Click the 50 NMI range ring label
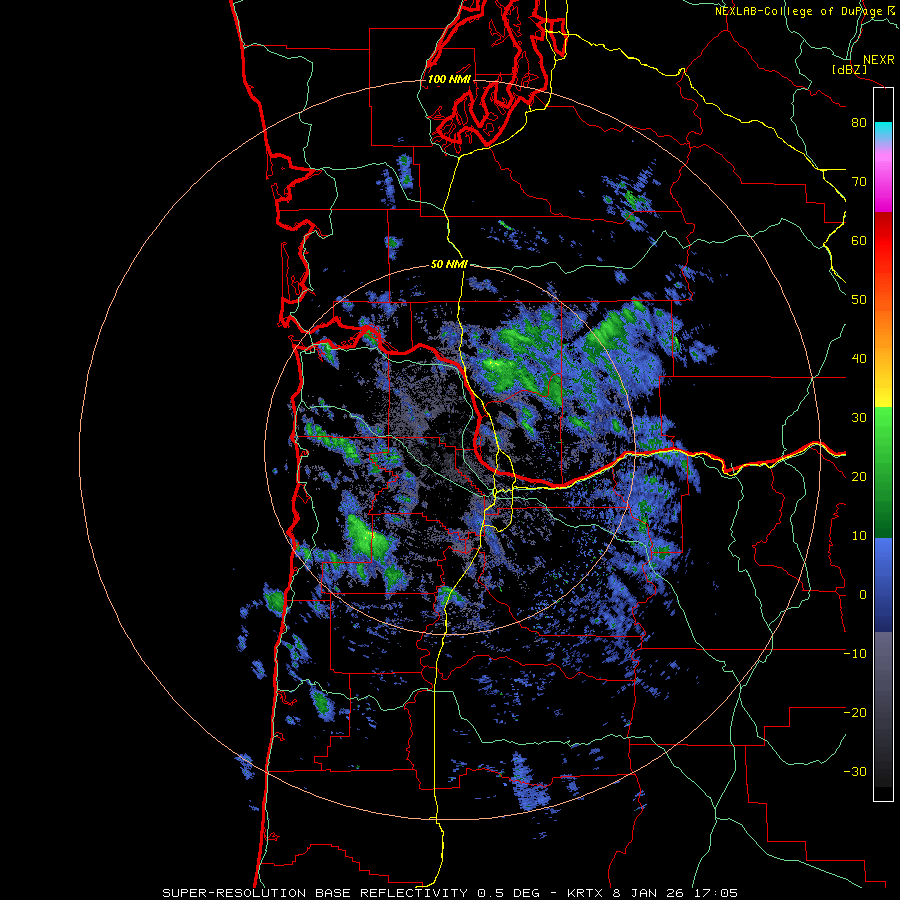This screenshot has width=900, height=900. point(449,265)
